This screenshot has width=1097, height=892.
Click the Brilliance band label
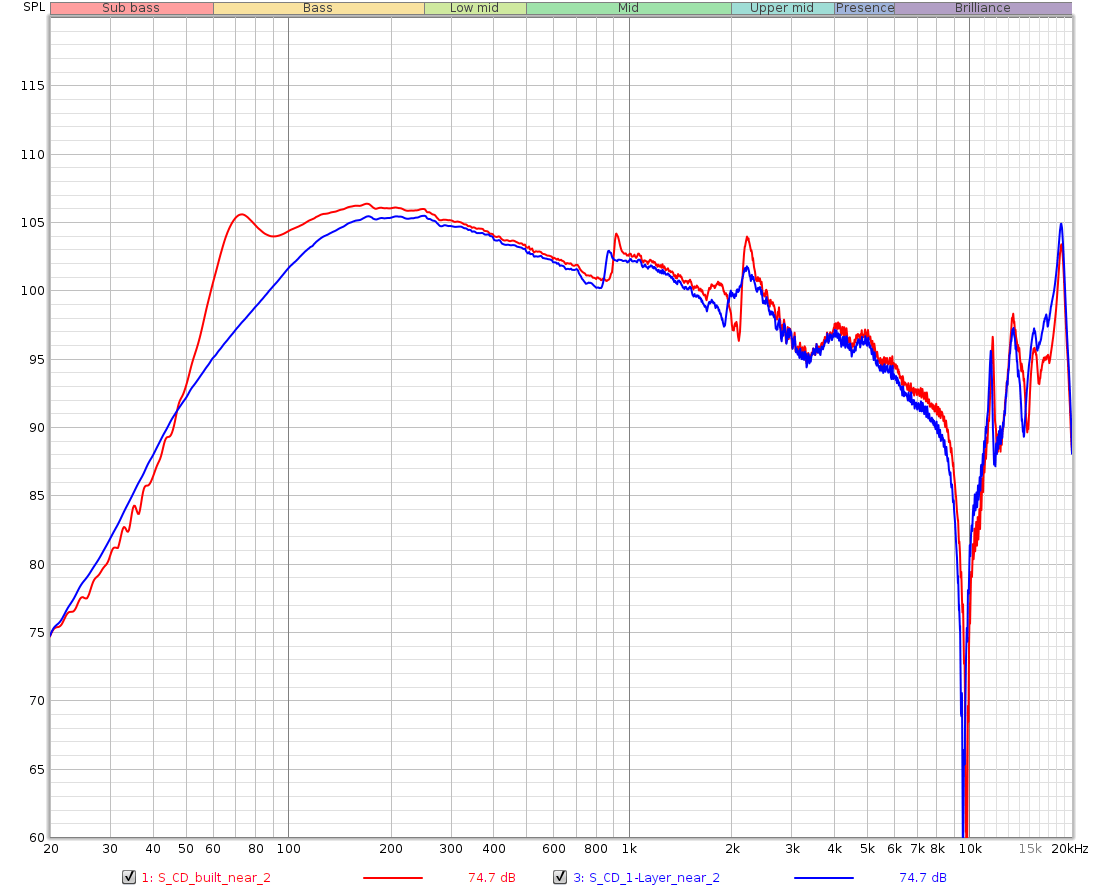click(x=983, y=8)
